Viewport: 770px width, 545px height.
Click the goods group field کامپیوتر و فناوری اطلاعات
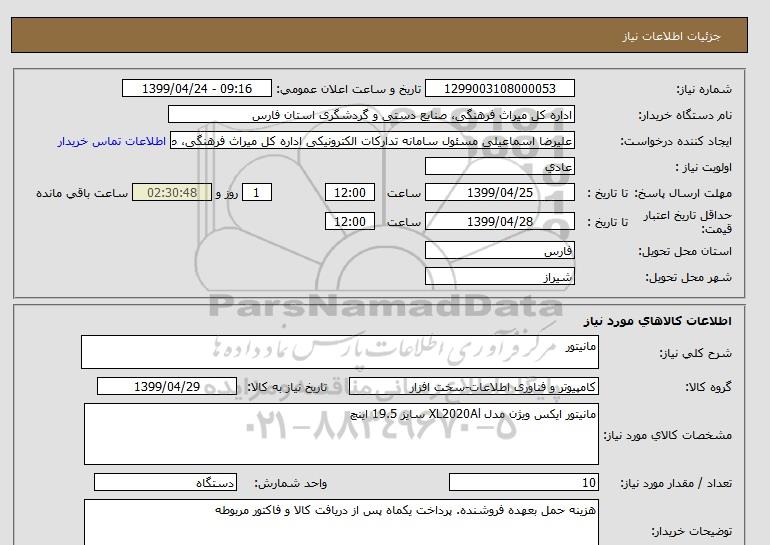[x=473, y=387]
